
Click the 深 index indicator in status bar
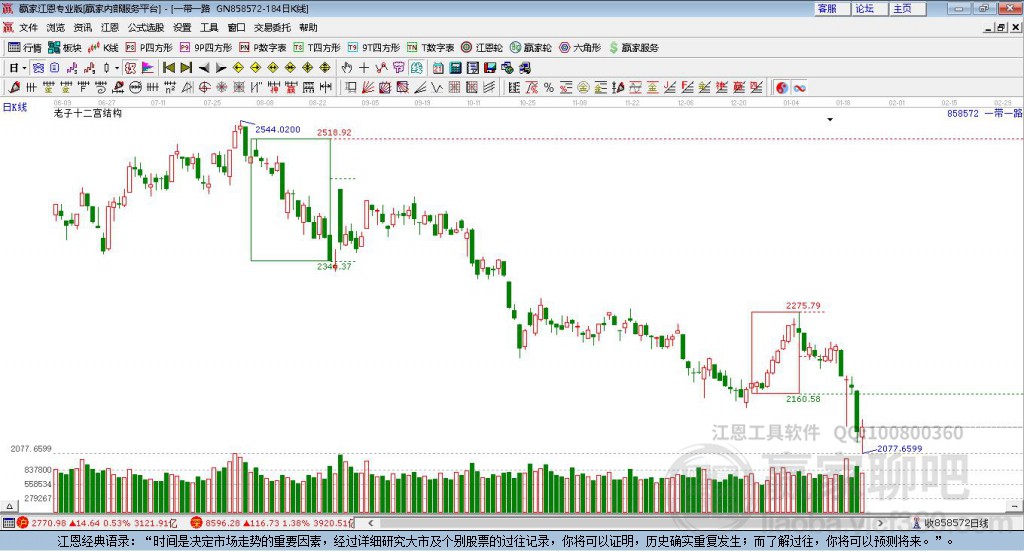click(x=197, y=523)
